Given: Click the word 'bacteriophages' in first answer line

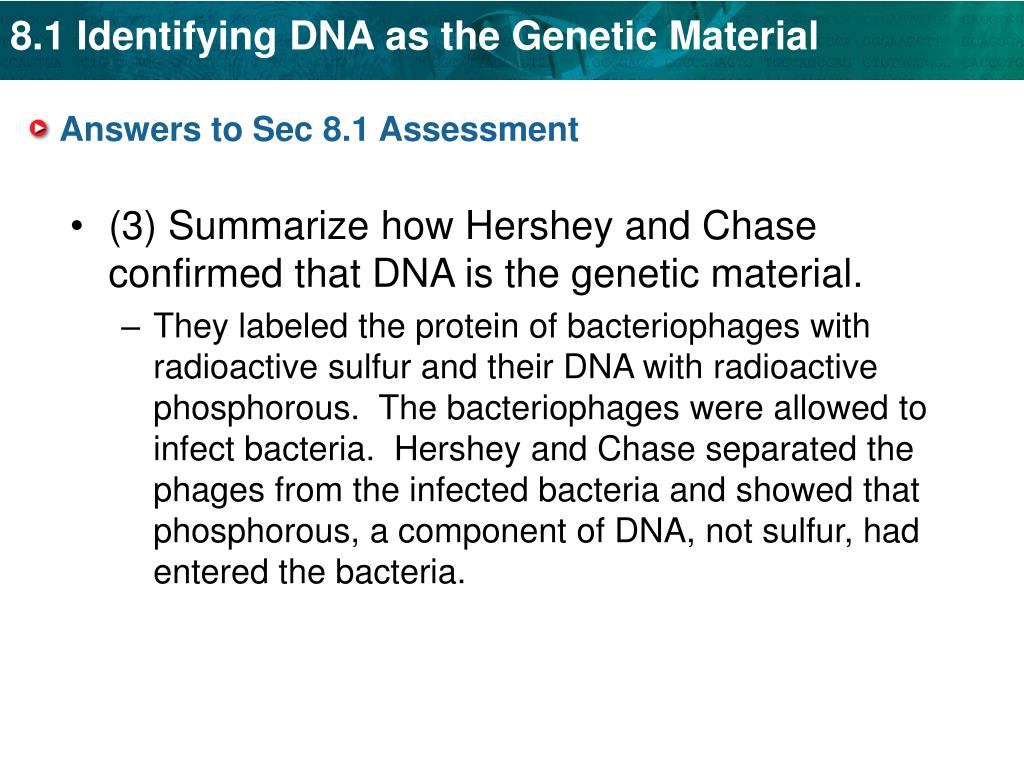Looking at the screenshot, I should [x=682, y=327].
